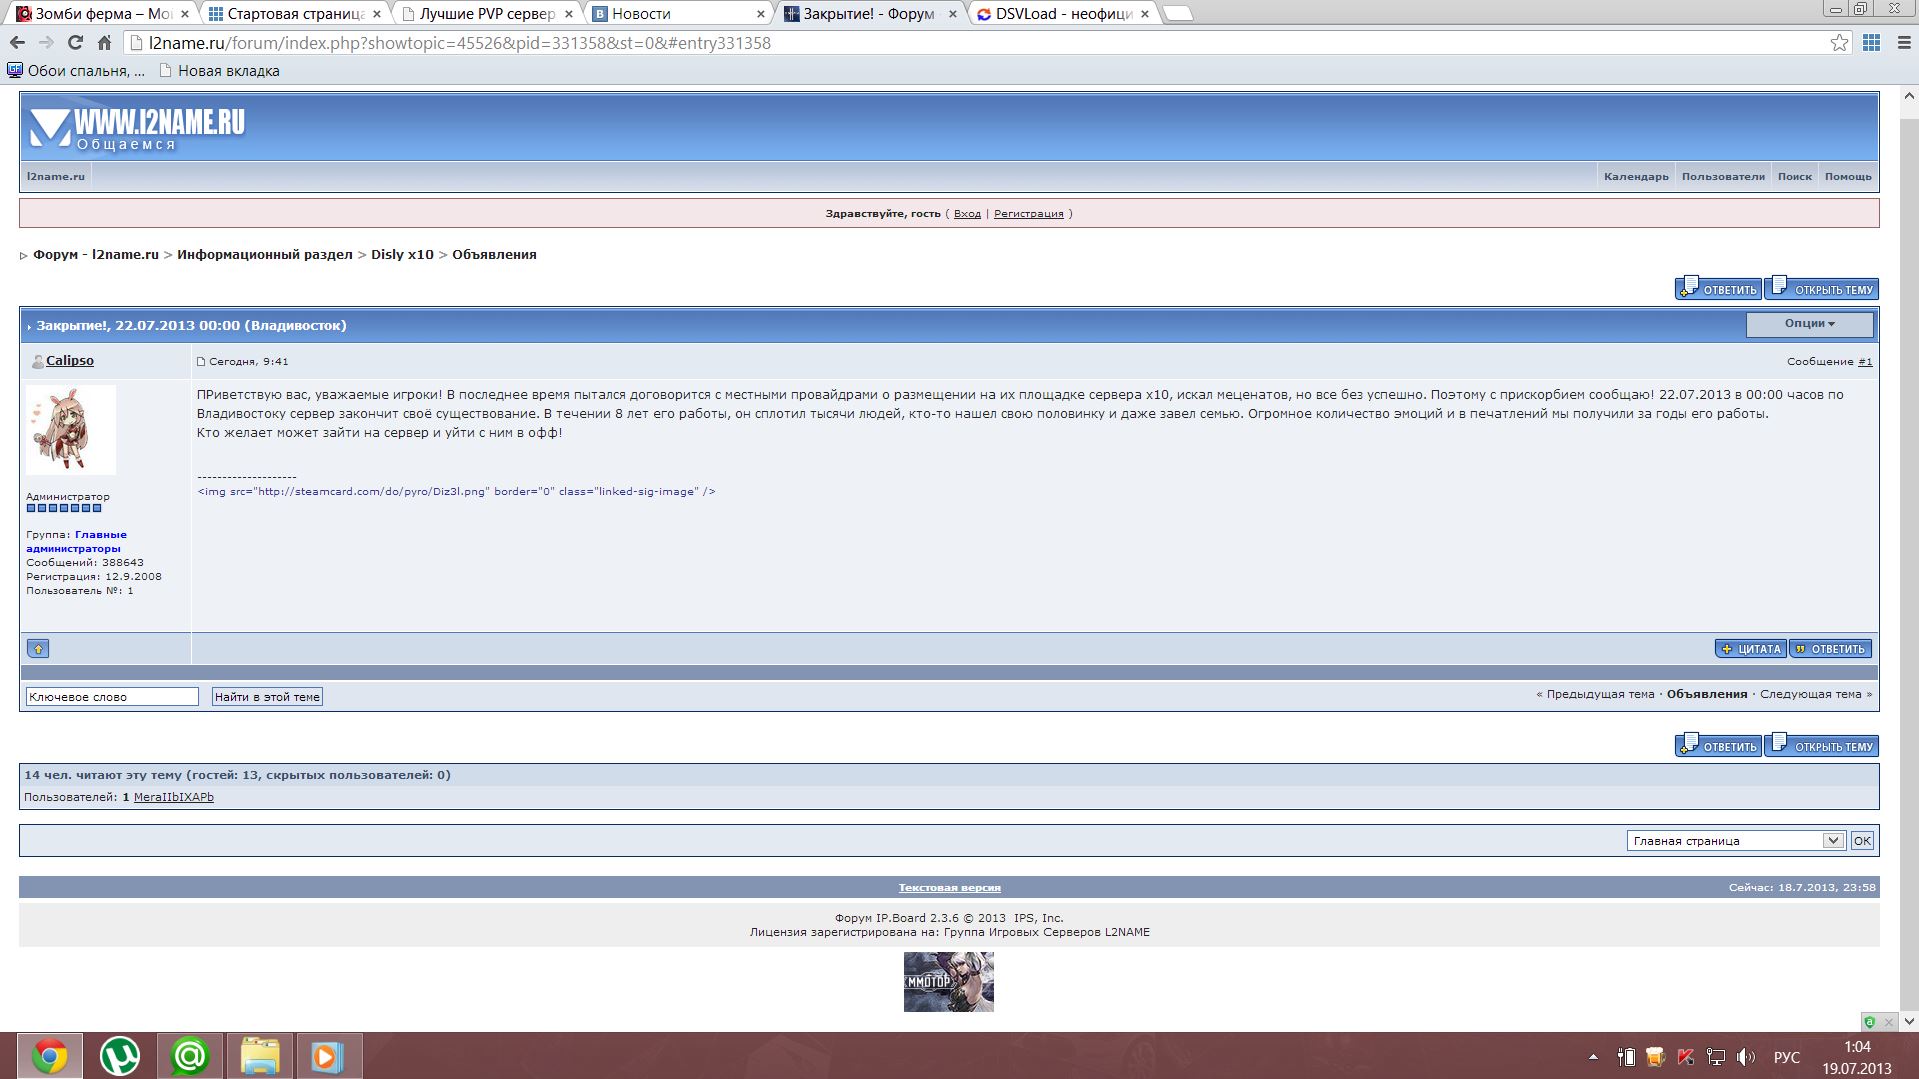Open Помощь in forum menu

[x=1847, y=177]
